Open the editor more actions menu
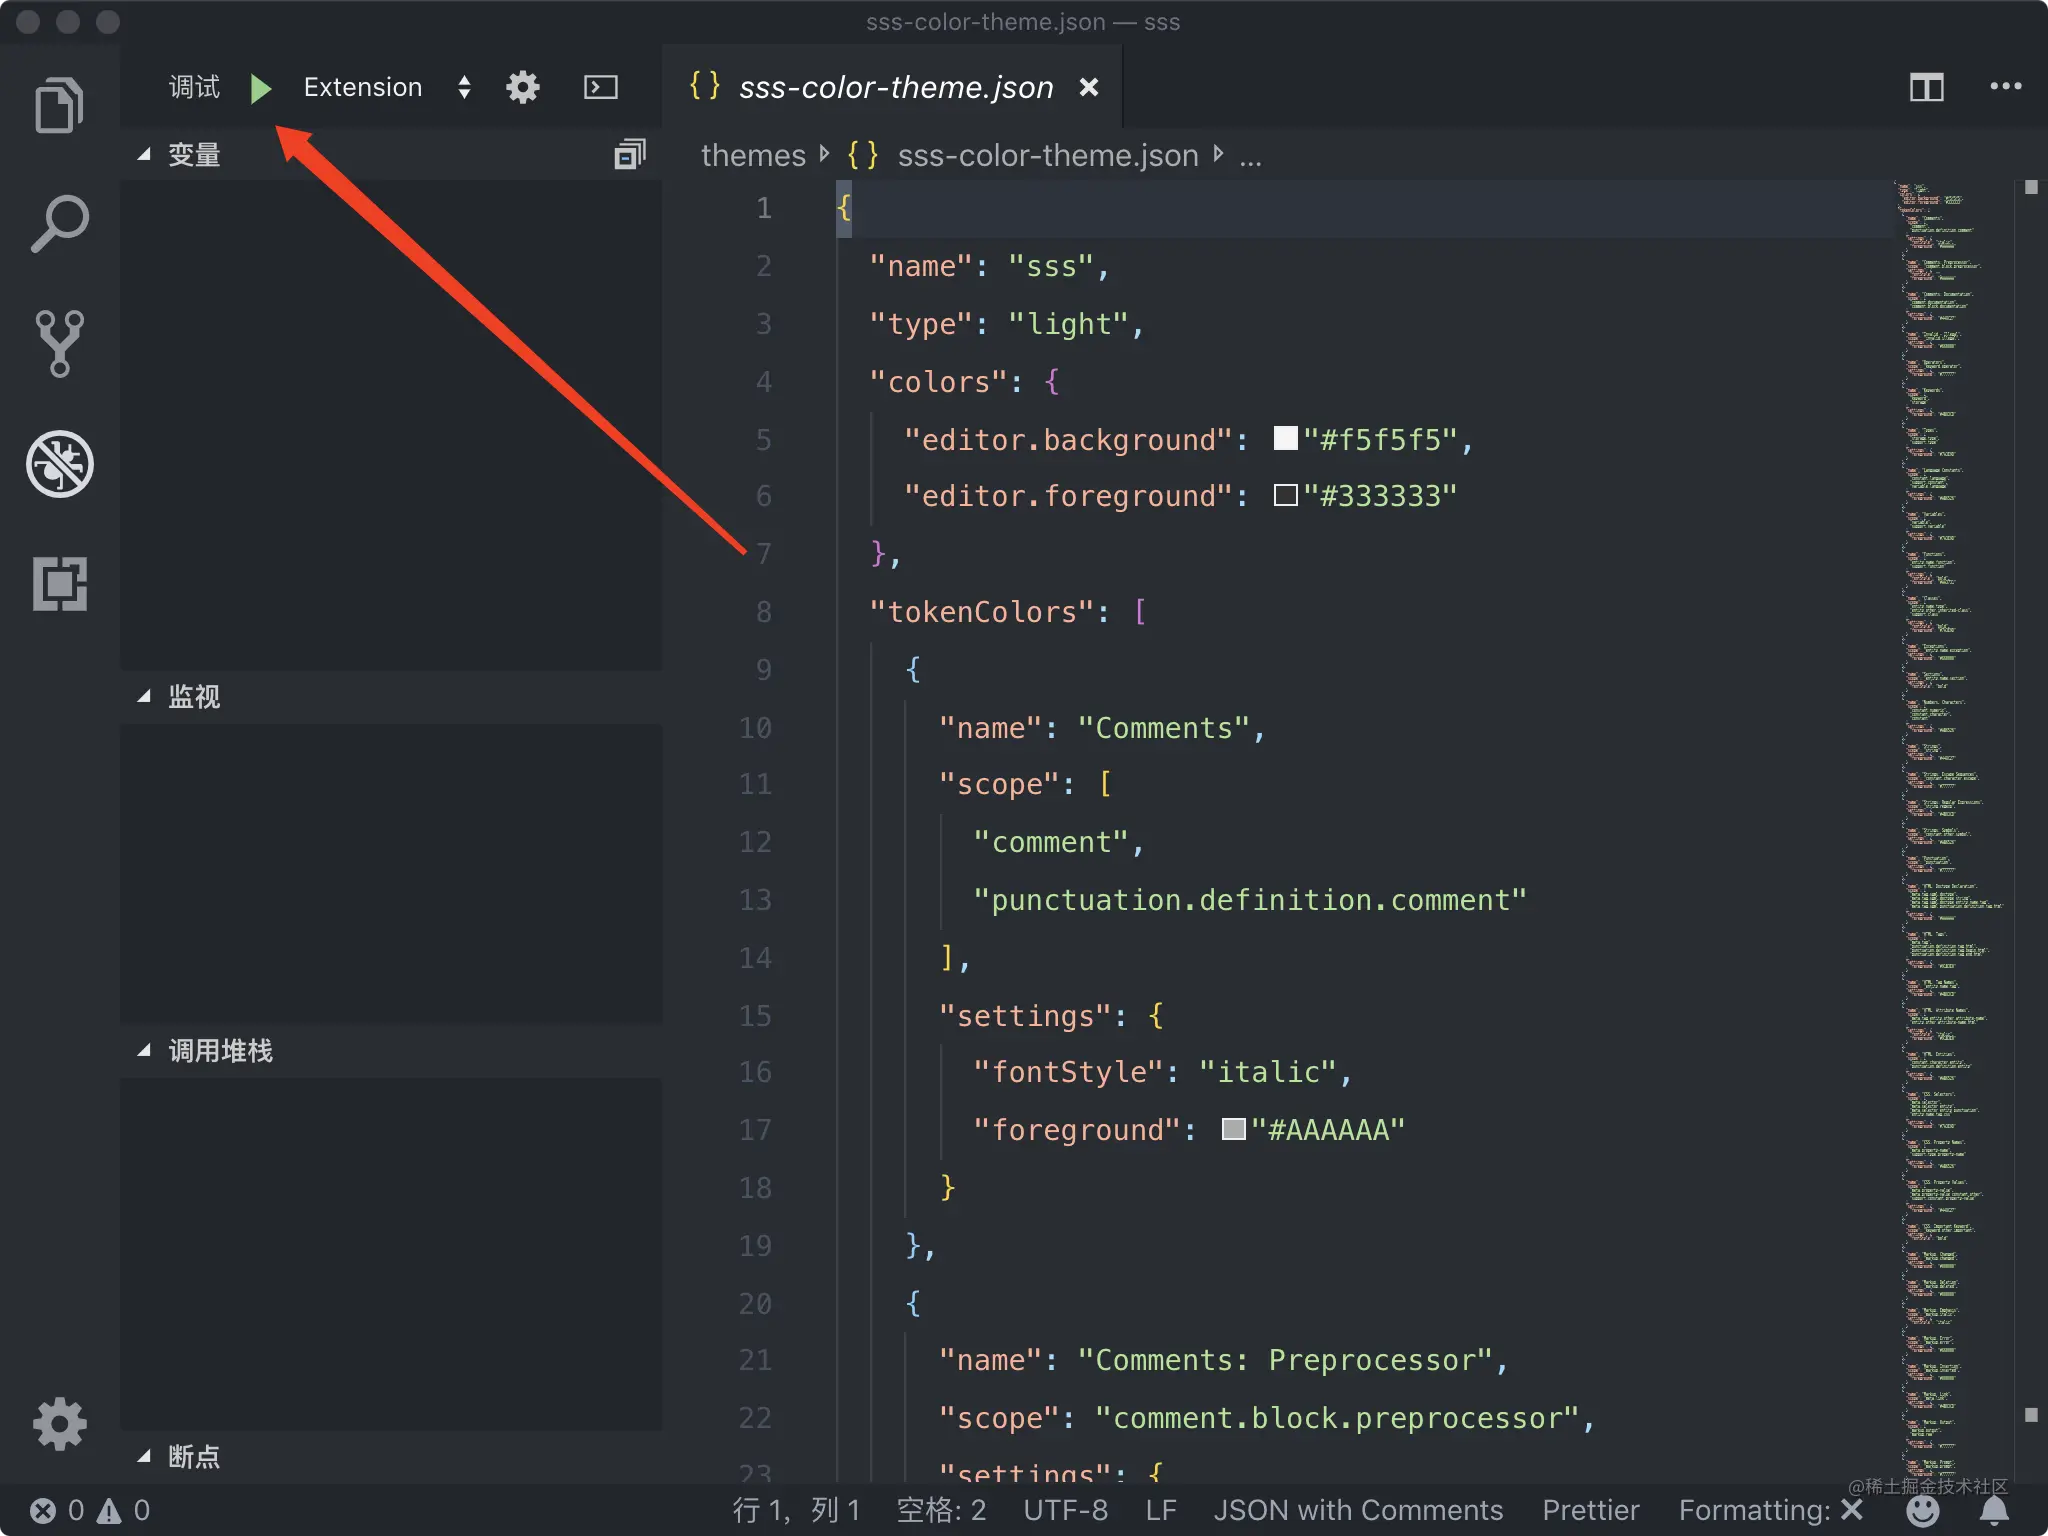The height and width of the screenshot is (1536, 2048). [x=2005, y=87]
